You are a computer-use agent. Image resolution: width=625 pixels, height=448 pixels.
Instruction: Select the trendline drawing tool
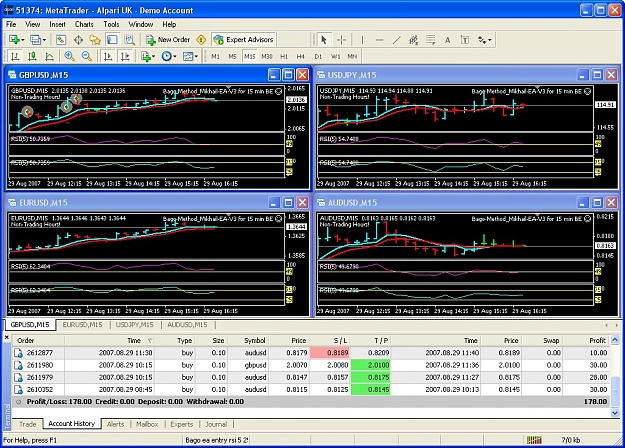point(396,39)
